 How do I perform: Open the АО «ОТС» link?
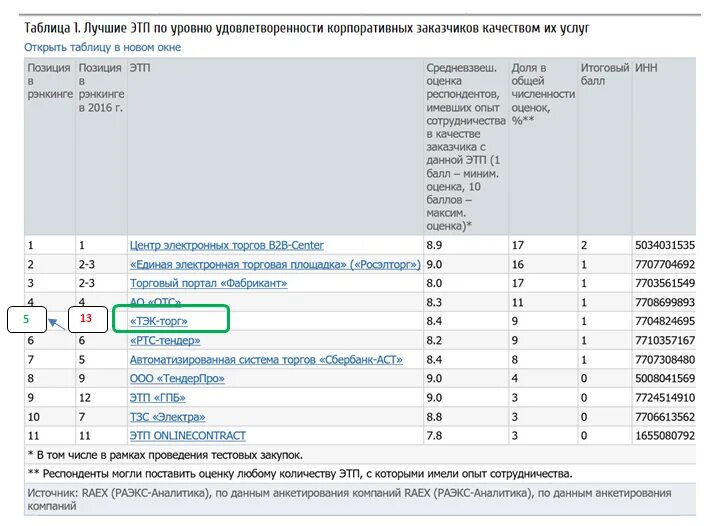(155, 302)
